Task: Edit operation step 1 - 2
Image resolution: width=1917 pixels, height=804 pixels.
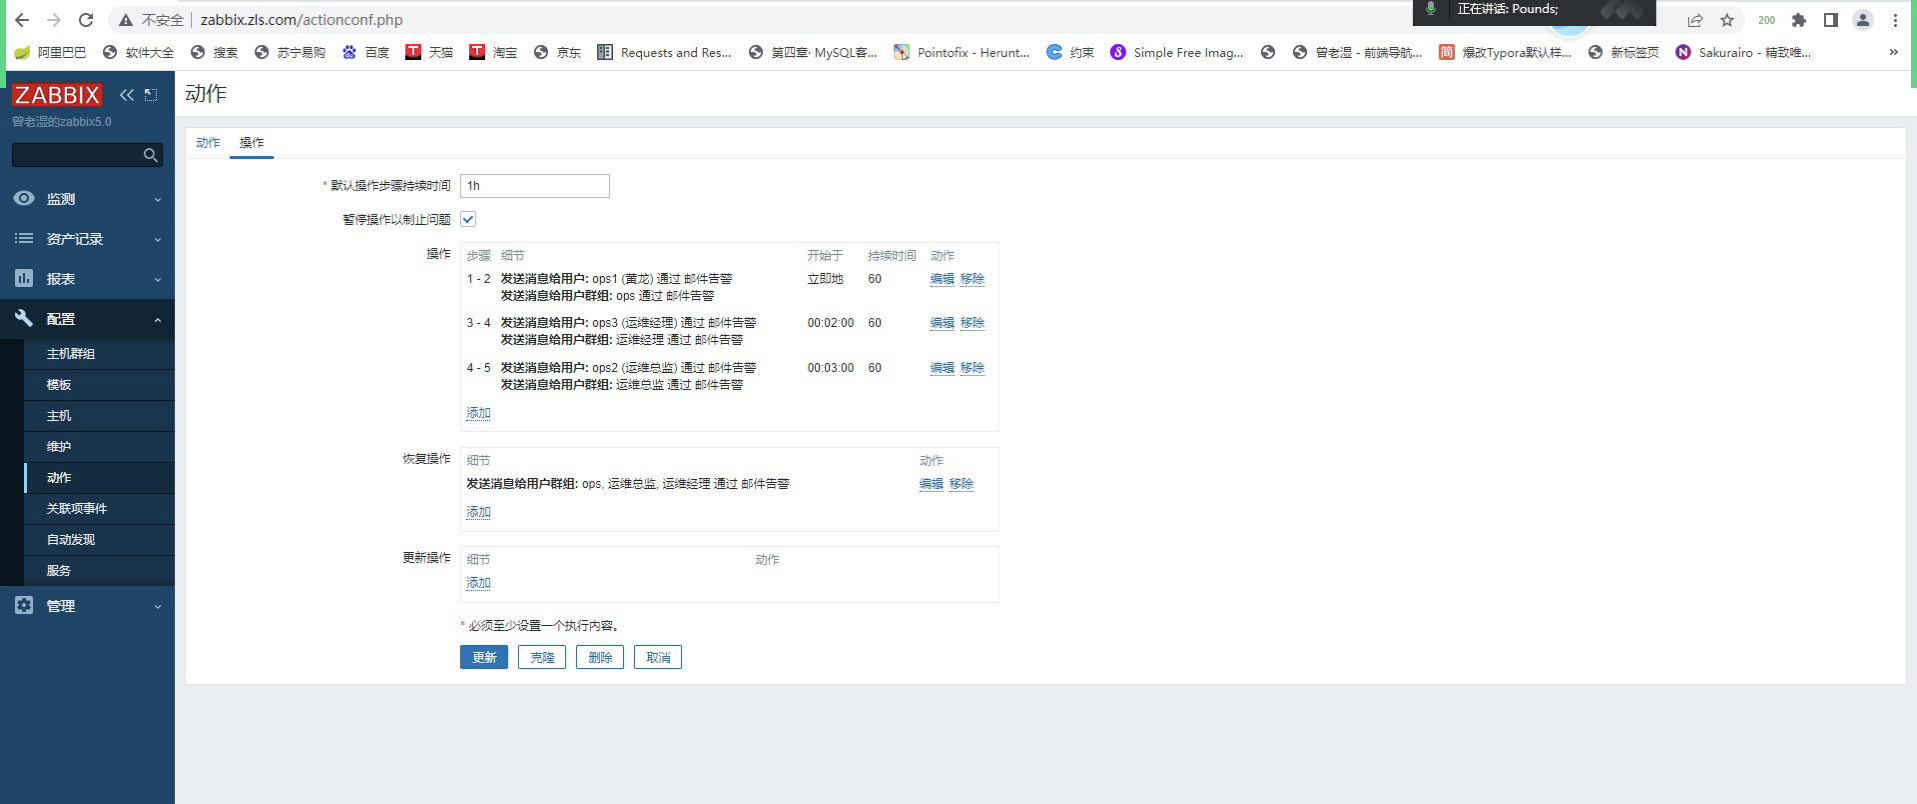Action: [942, 279]
